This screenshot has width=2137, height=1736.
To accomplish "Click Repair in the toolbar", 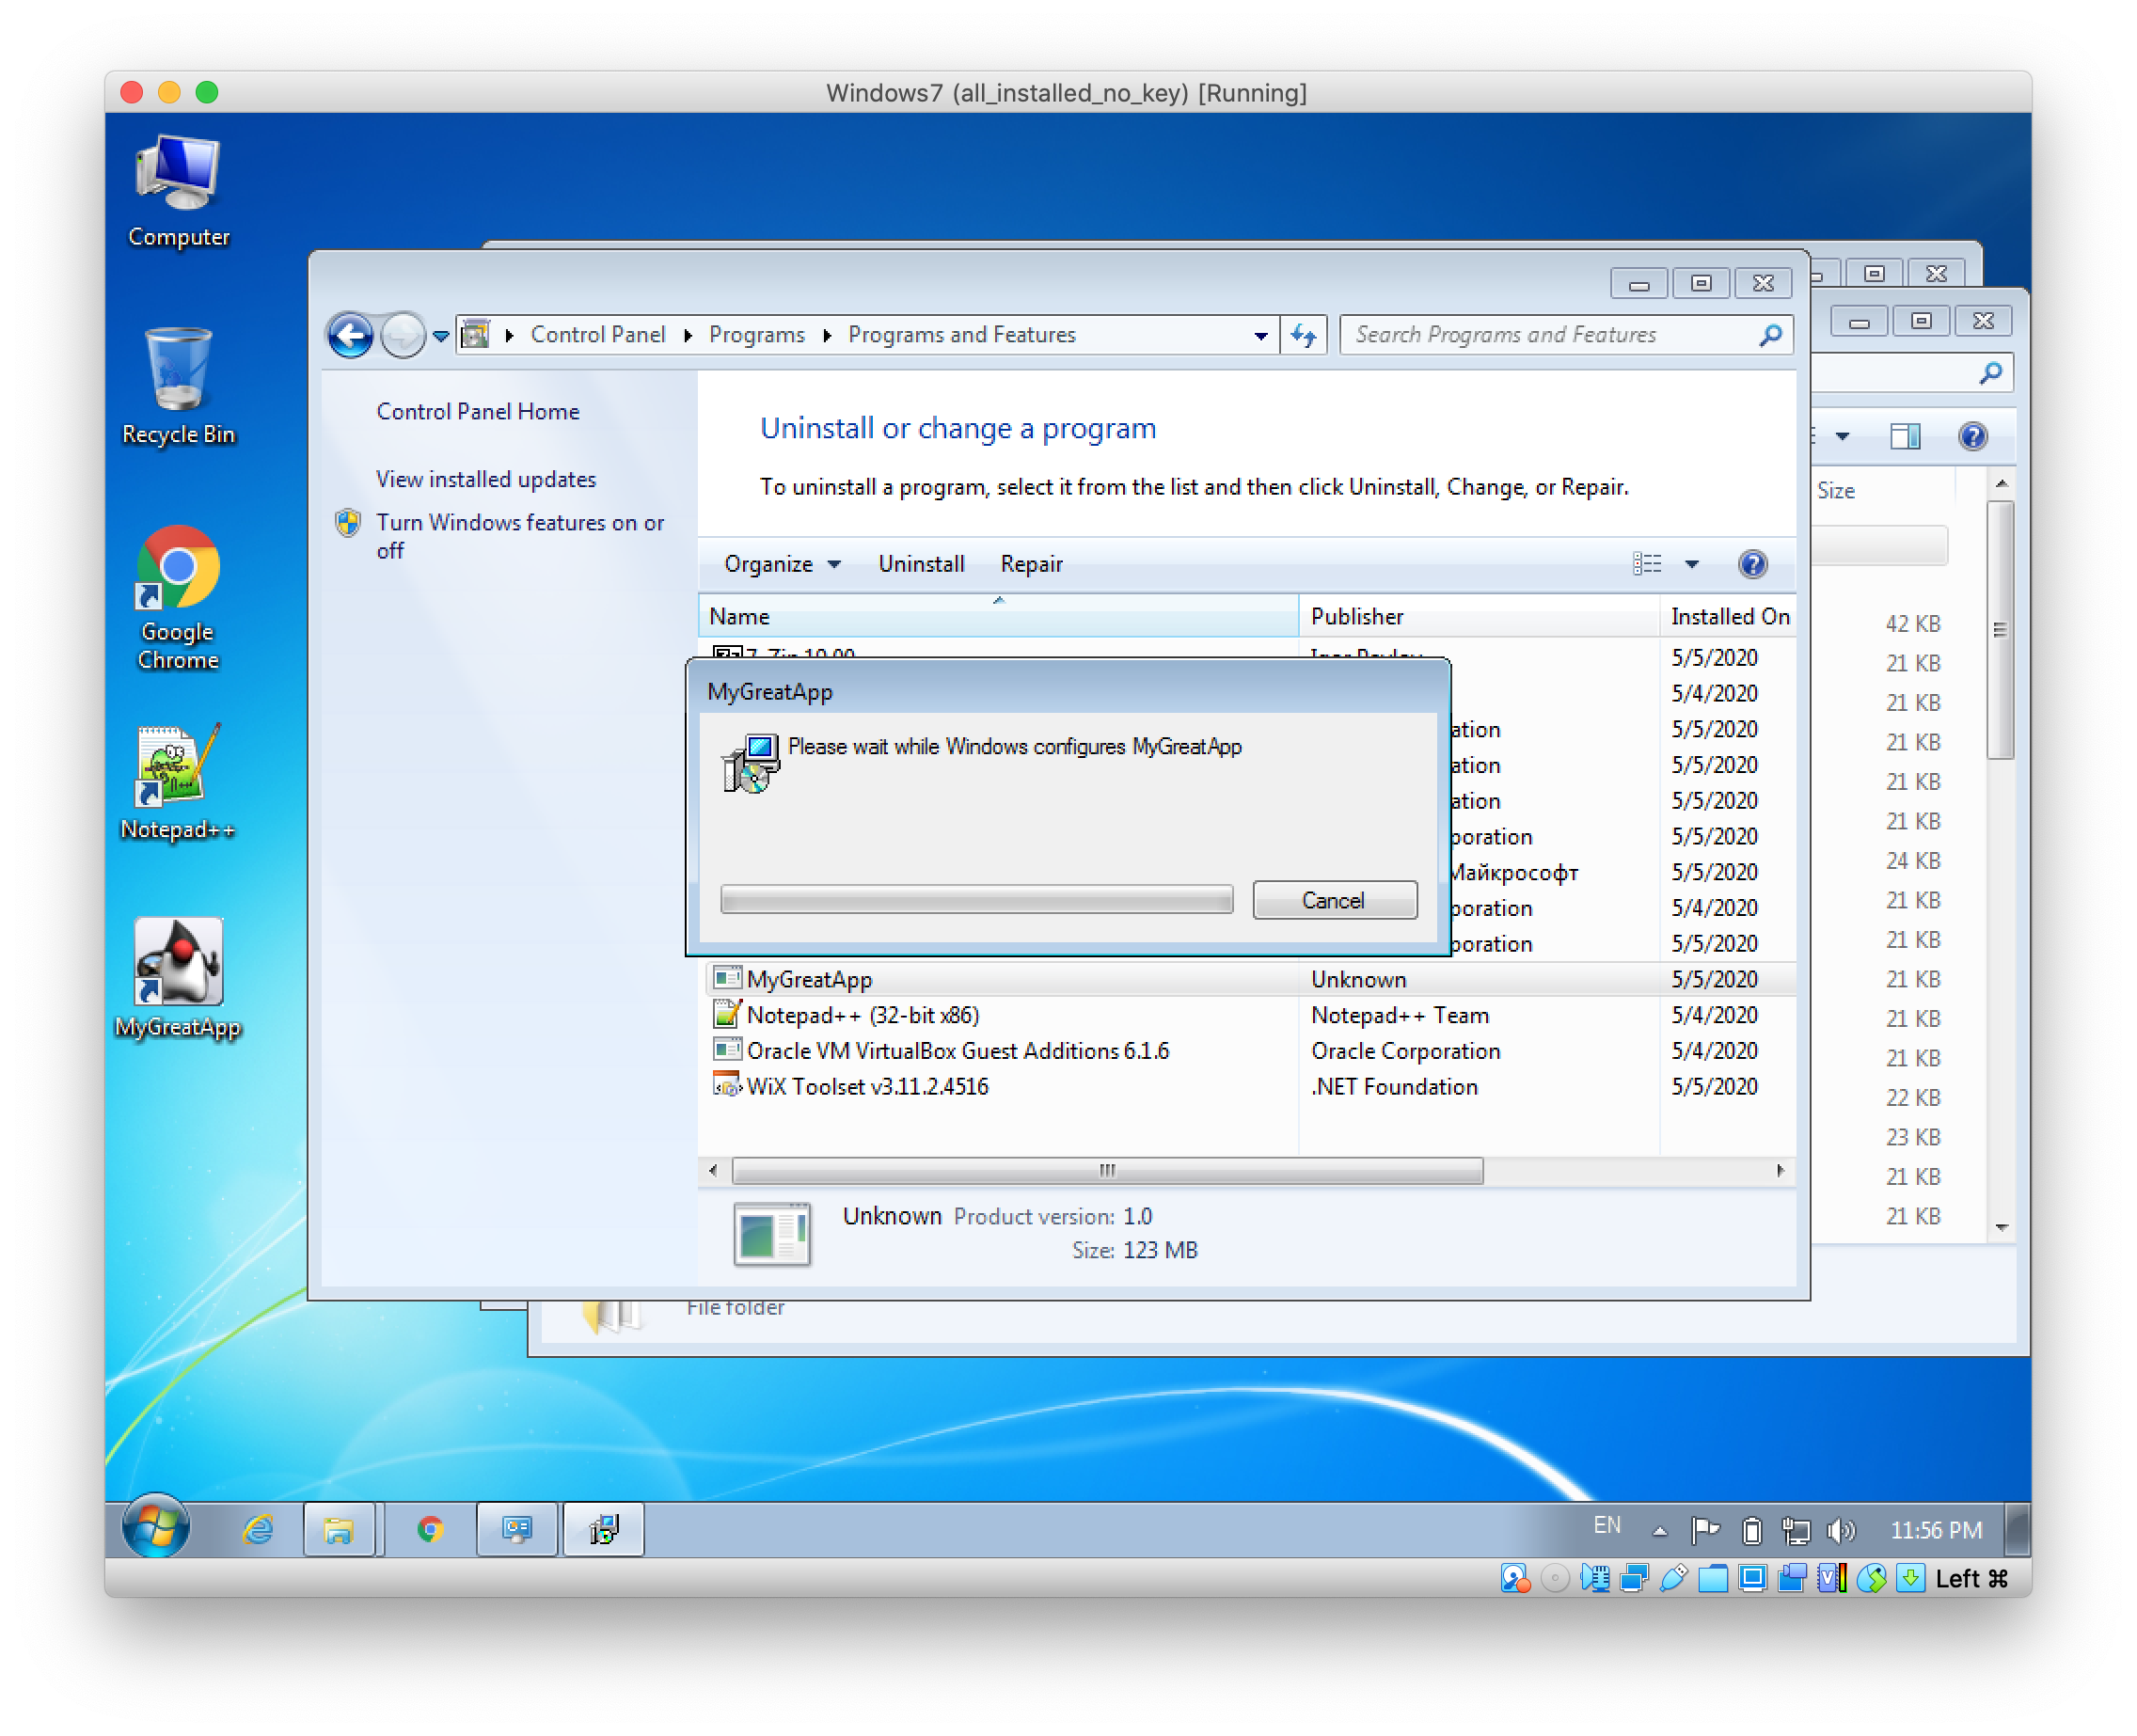I will [x=1031, y=564].
